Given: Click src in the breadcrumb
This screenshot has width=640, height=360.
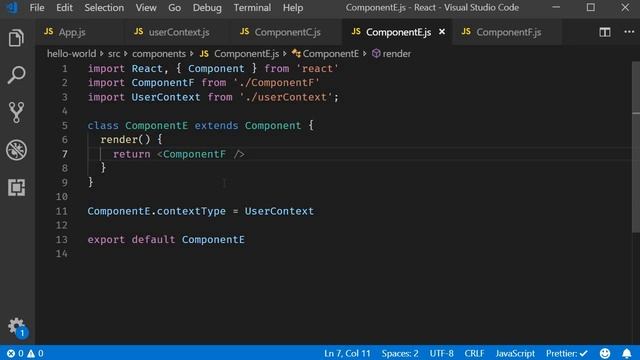Looking at the screenshot, I should 114,54.
